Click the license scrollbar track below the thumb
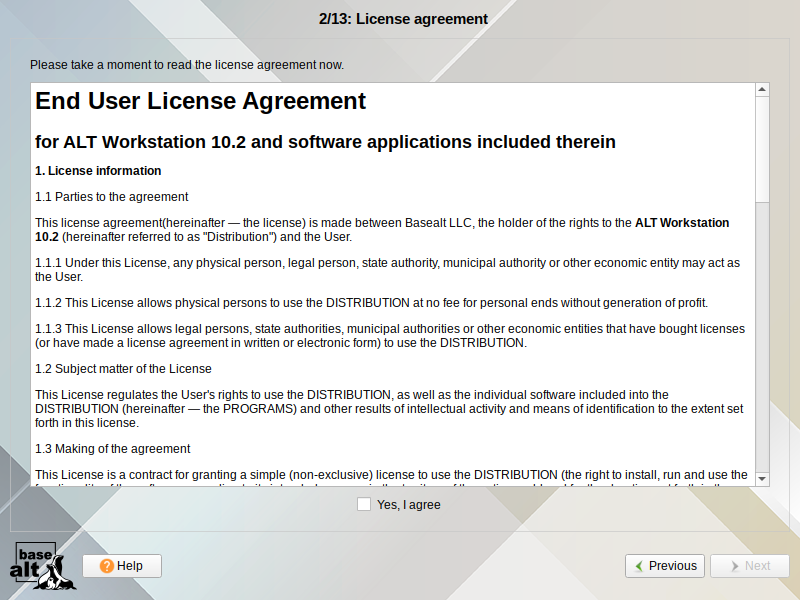The image size is (800, 600). pyautogui.click(x=762, y=337)
